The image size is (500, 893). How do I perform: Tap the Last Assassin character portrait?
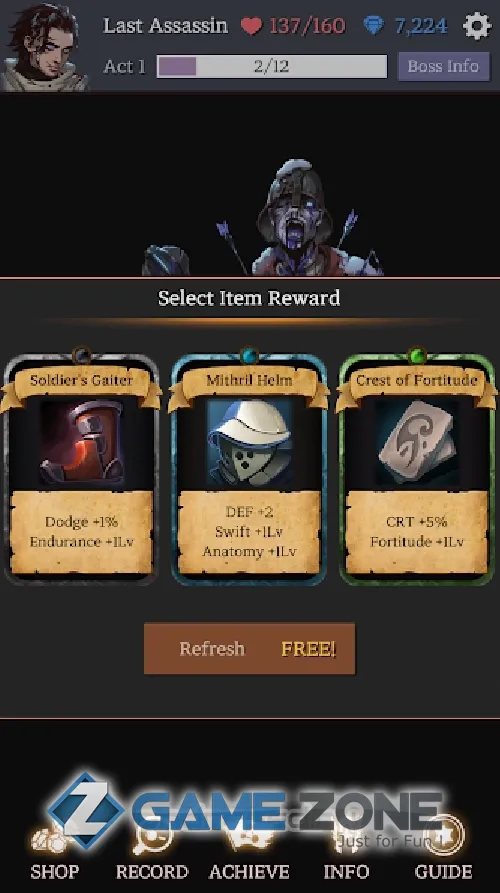click(x=44, y=47)
